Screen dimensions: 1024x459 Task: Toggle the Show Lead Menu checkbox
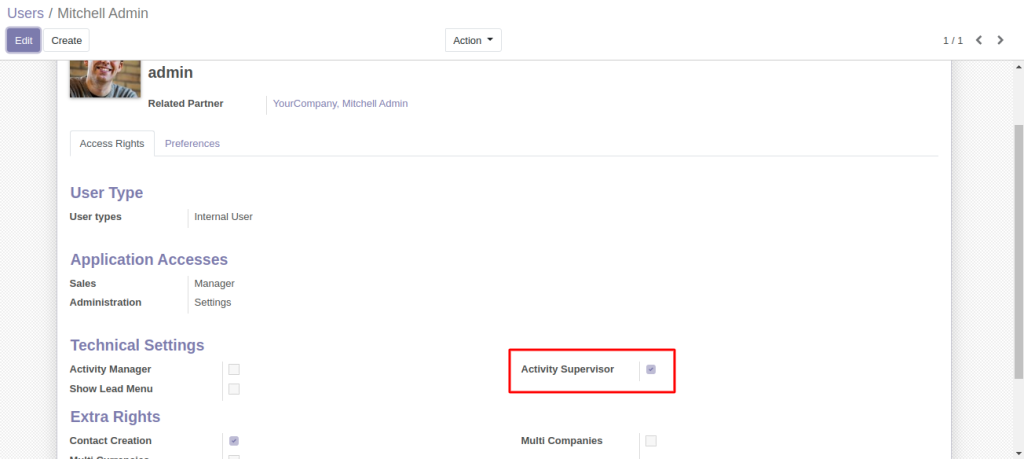(x=234, y=389)
